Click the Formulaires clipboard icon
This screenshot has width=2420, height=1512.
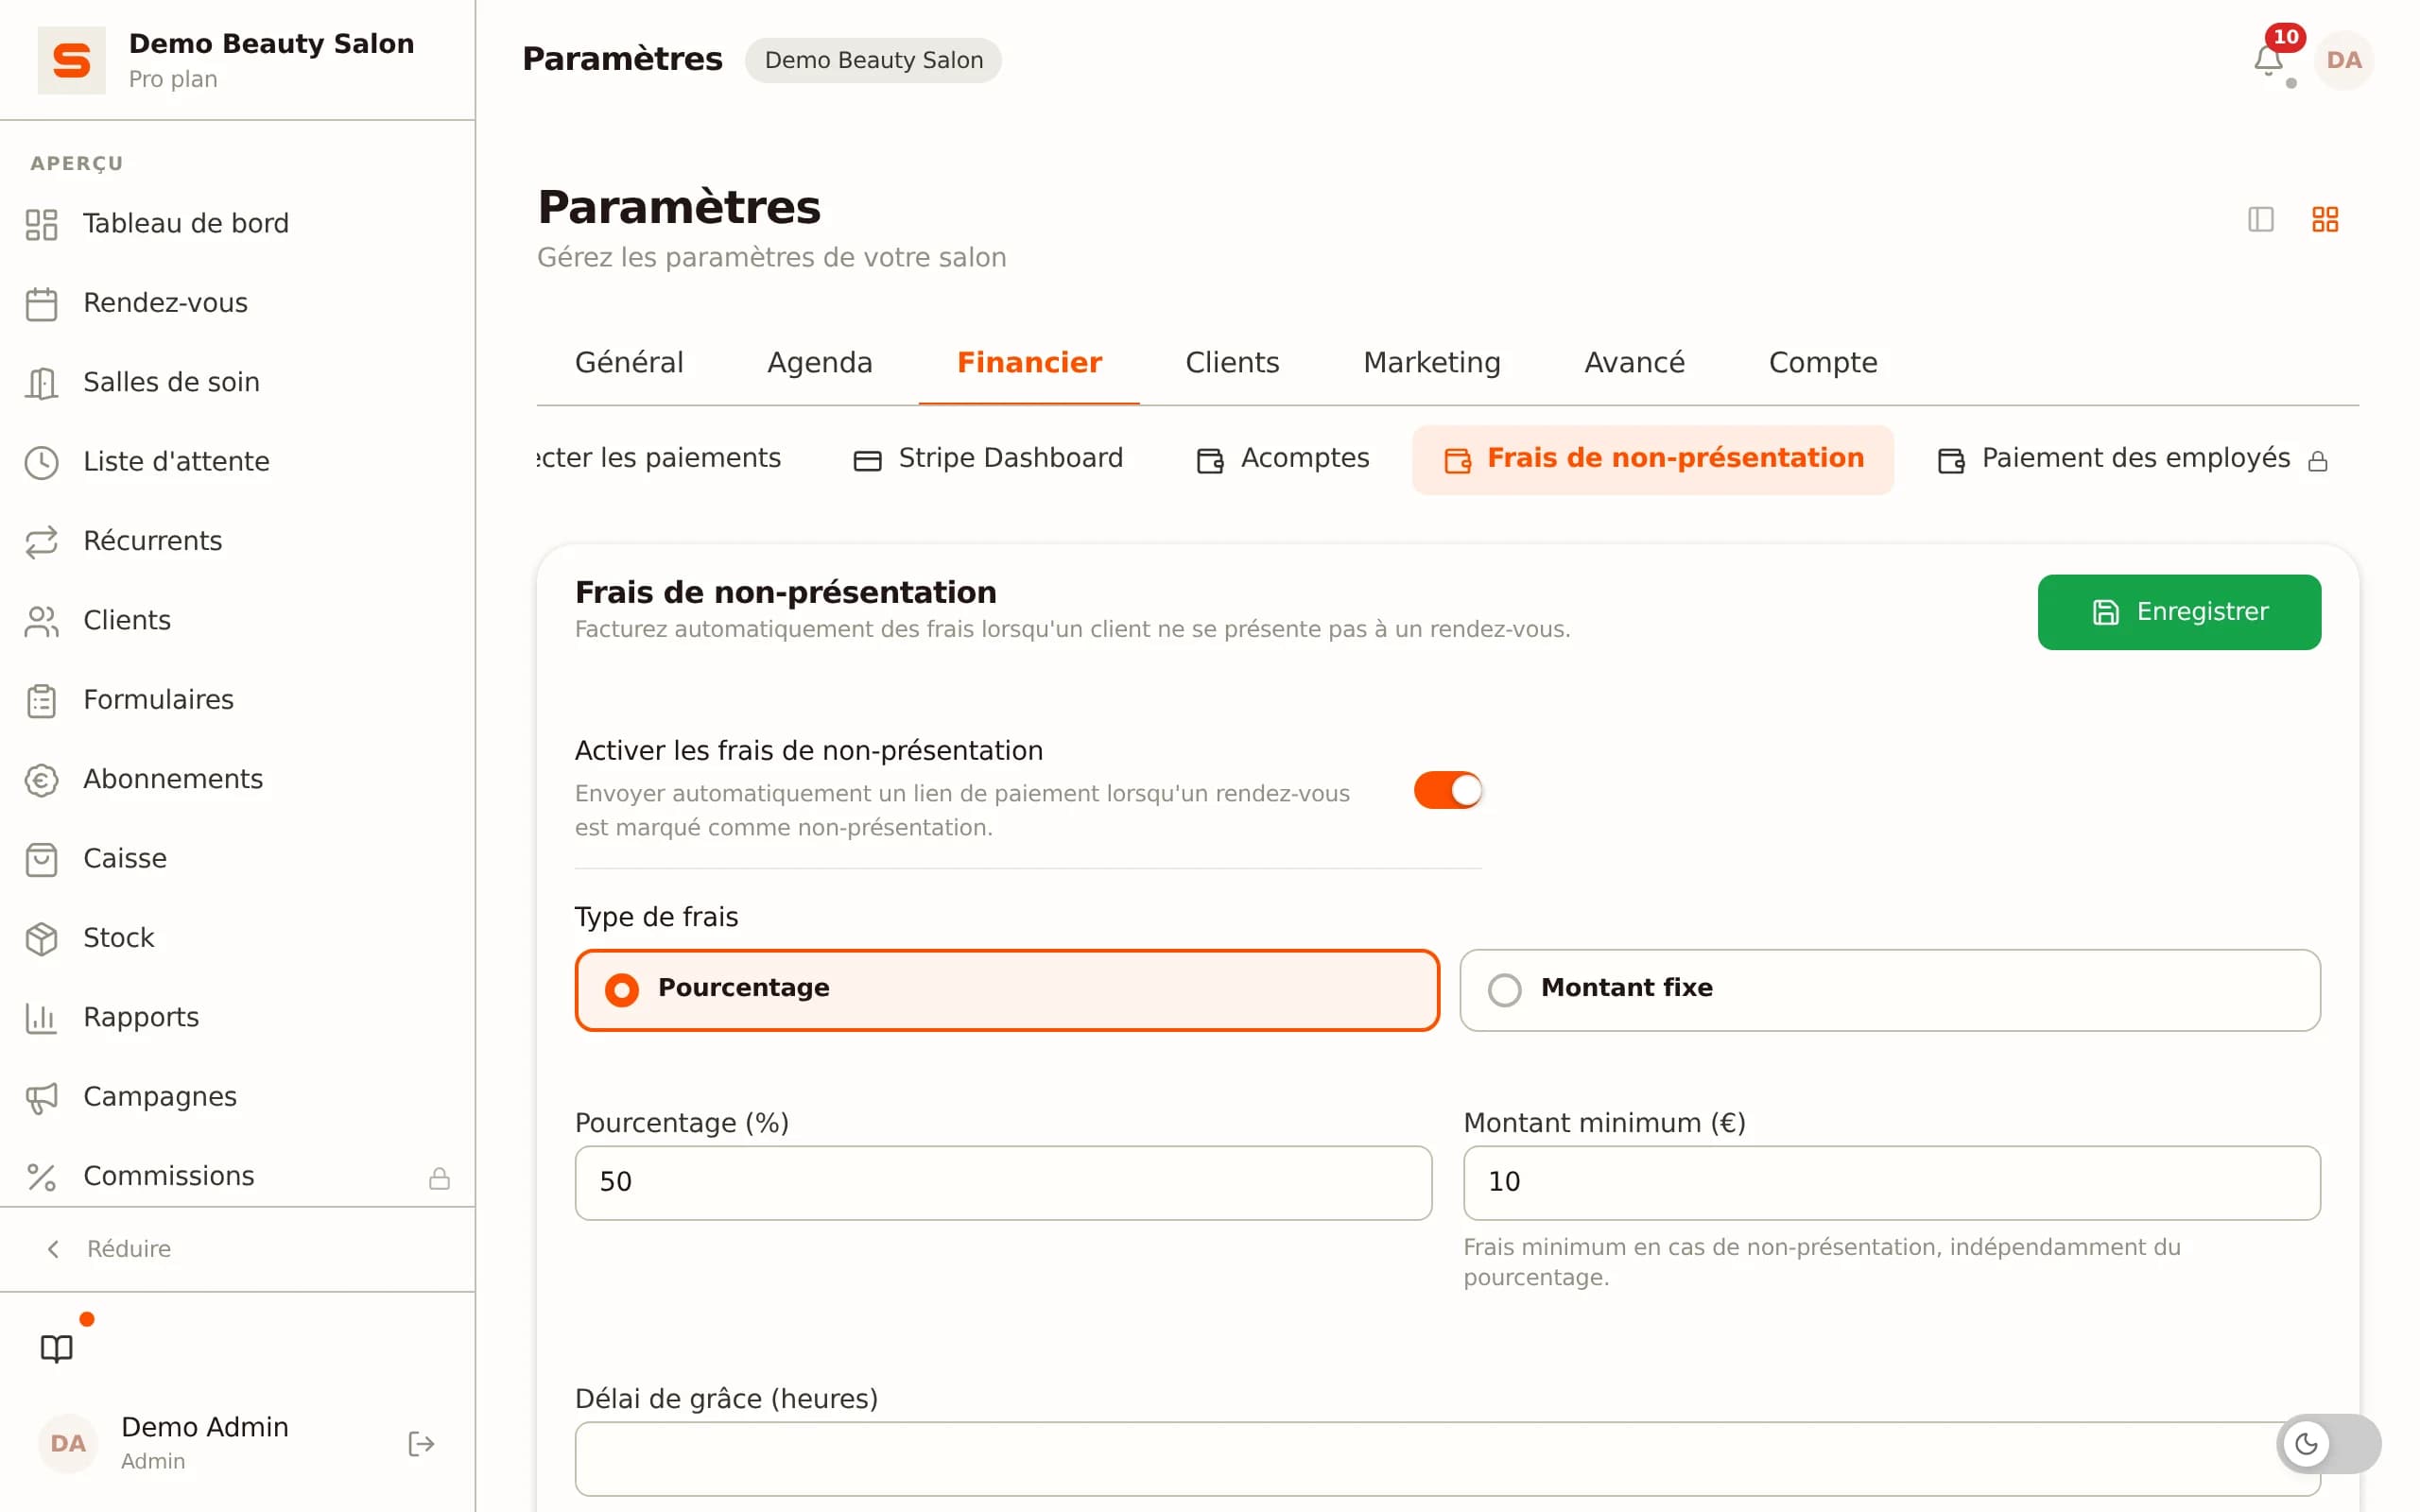[x=41, y=701]
